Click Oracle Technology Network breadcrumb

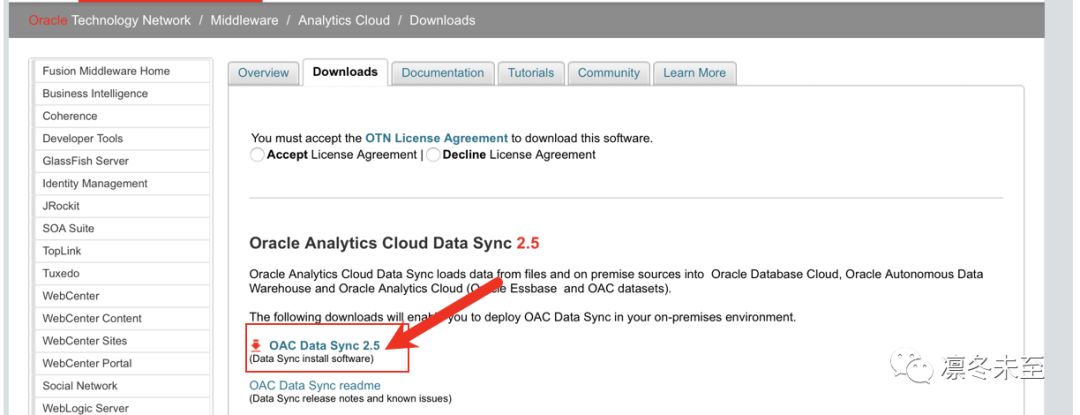(110, 21)
